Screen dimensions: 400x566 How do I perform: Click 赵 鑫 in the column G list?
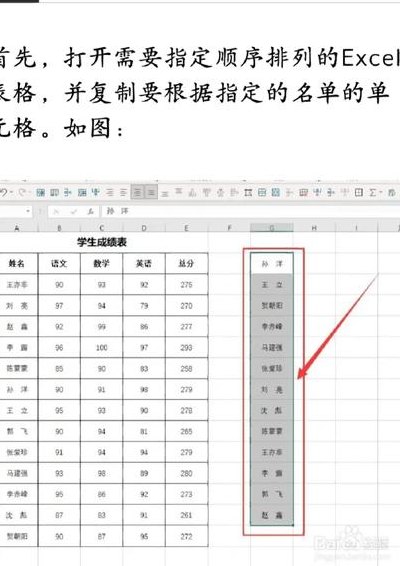272,515
